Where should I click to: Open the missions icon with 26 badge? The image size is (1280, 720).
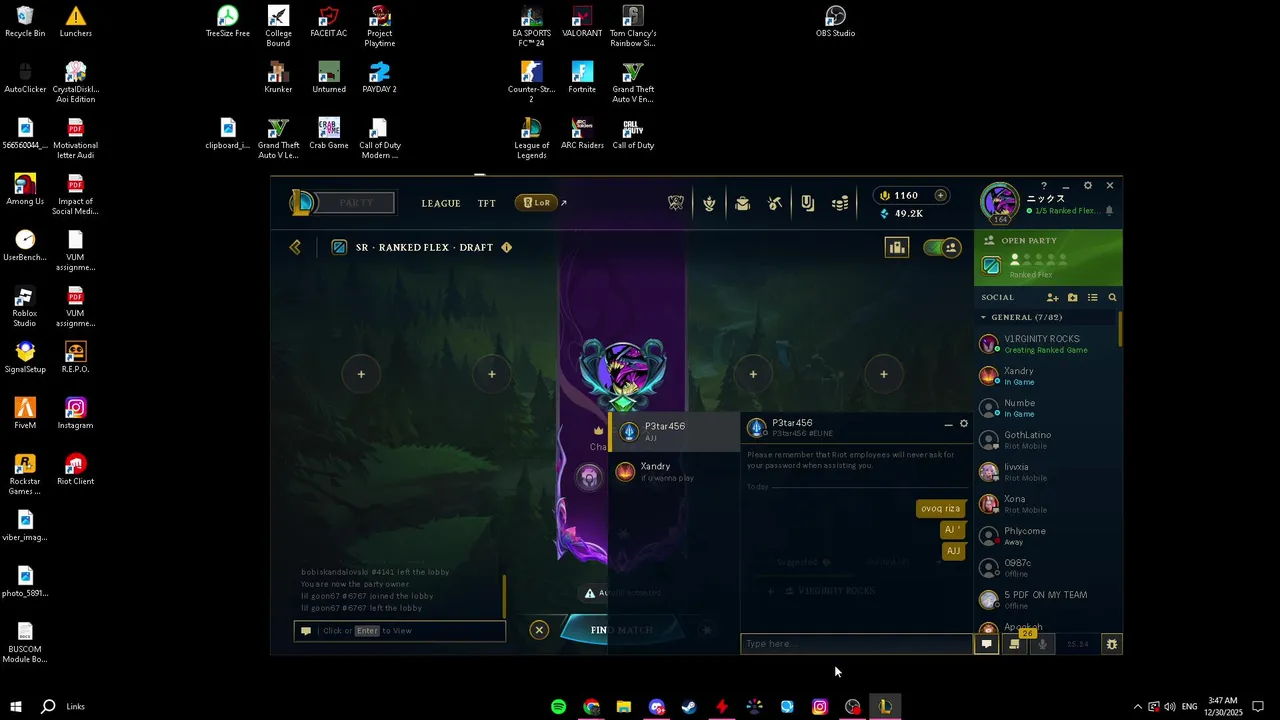tap(1014, 644)
